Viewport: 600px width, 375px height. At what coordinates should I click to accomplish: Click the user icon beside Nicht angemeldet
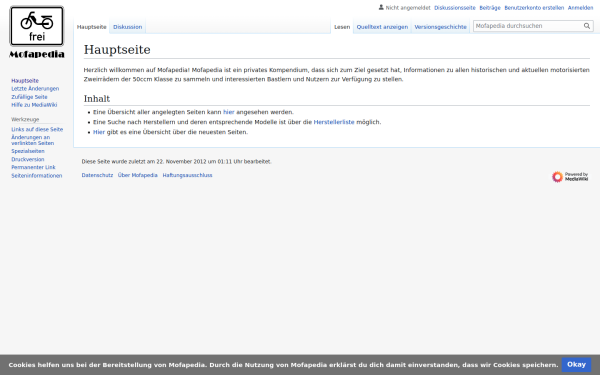pos(381,7)
